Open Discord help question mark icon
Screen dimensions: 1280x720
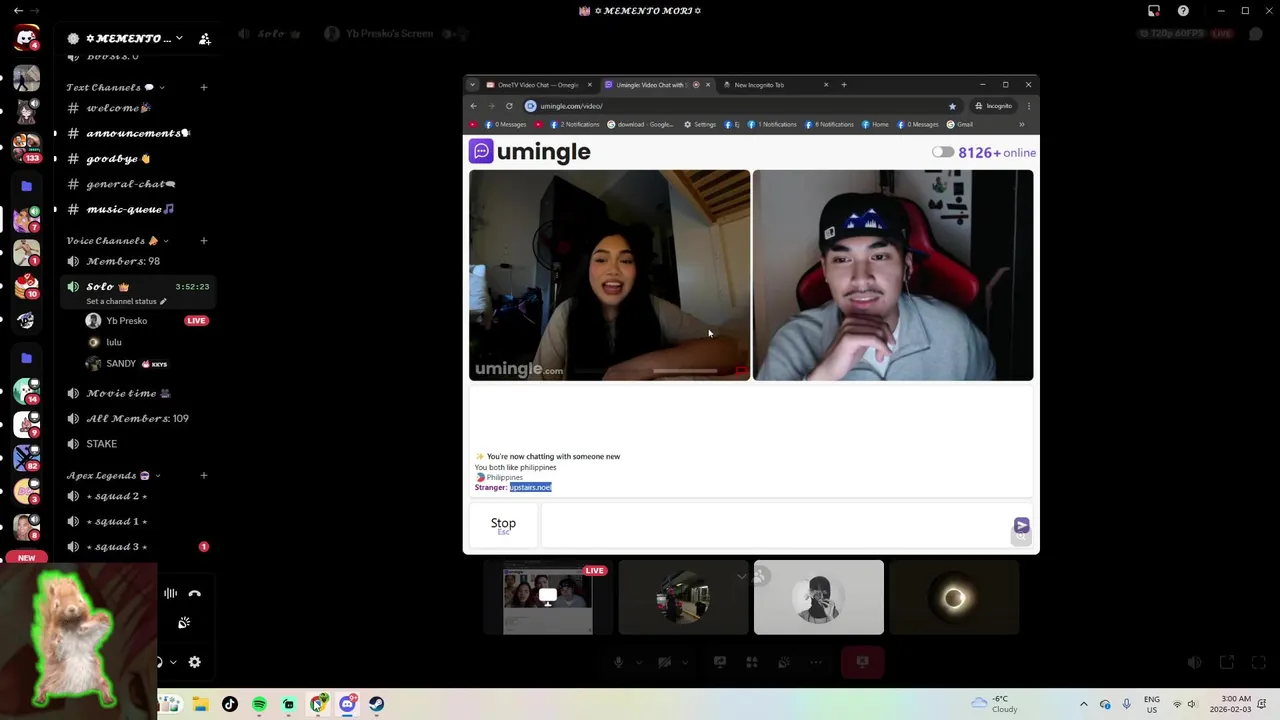coord(1183,11)
